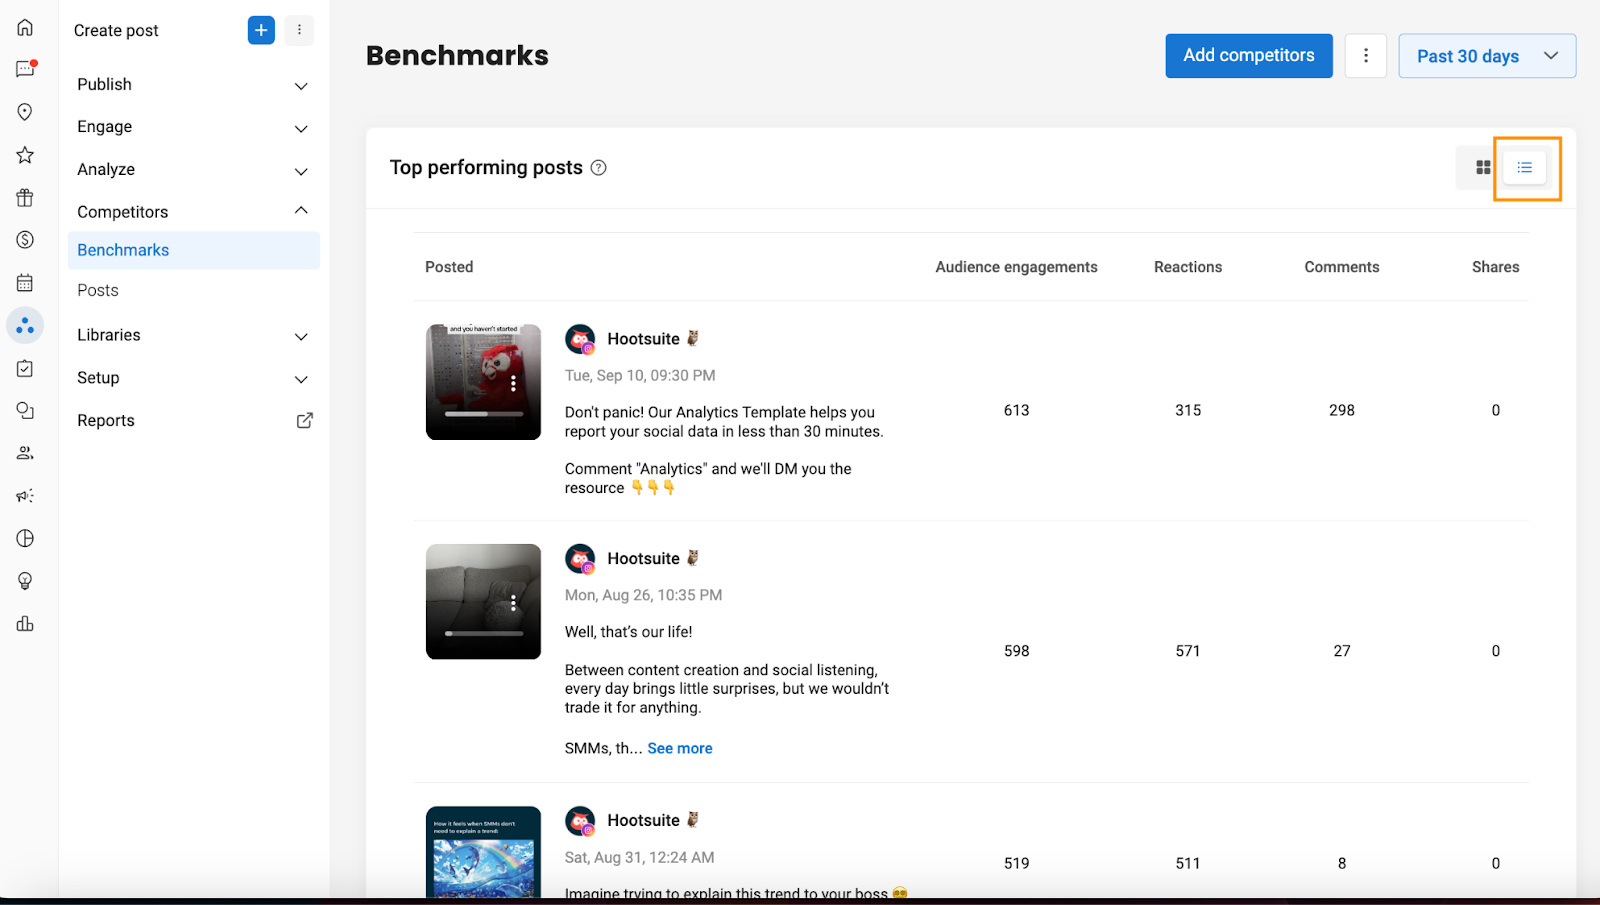Screen dimensions: 1600x905
Task: Click the Comments column header
Action: point(1342,267)
